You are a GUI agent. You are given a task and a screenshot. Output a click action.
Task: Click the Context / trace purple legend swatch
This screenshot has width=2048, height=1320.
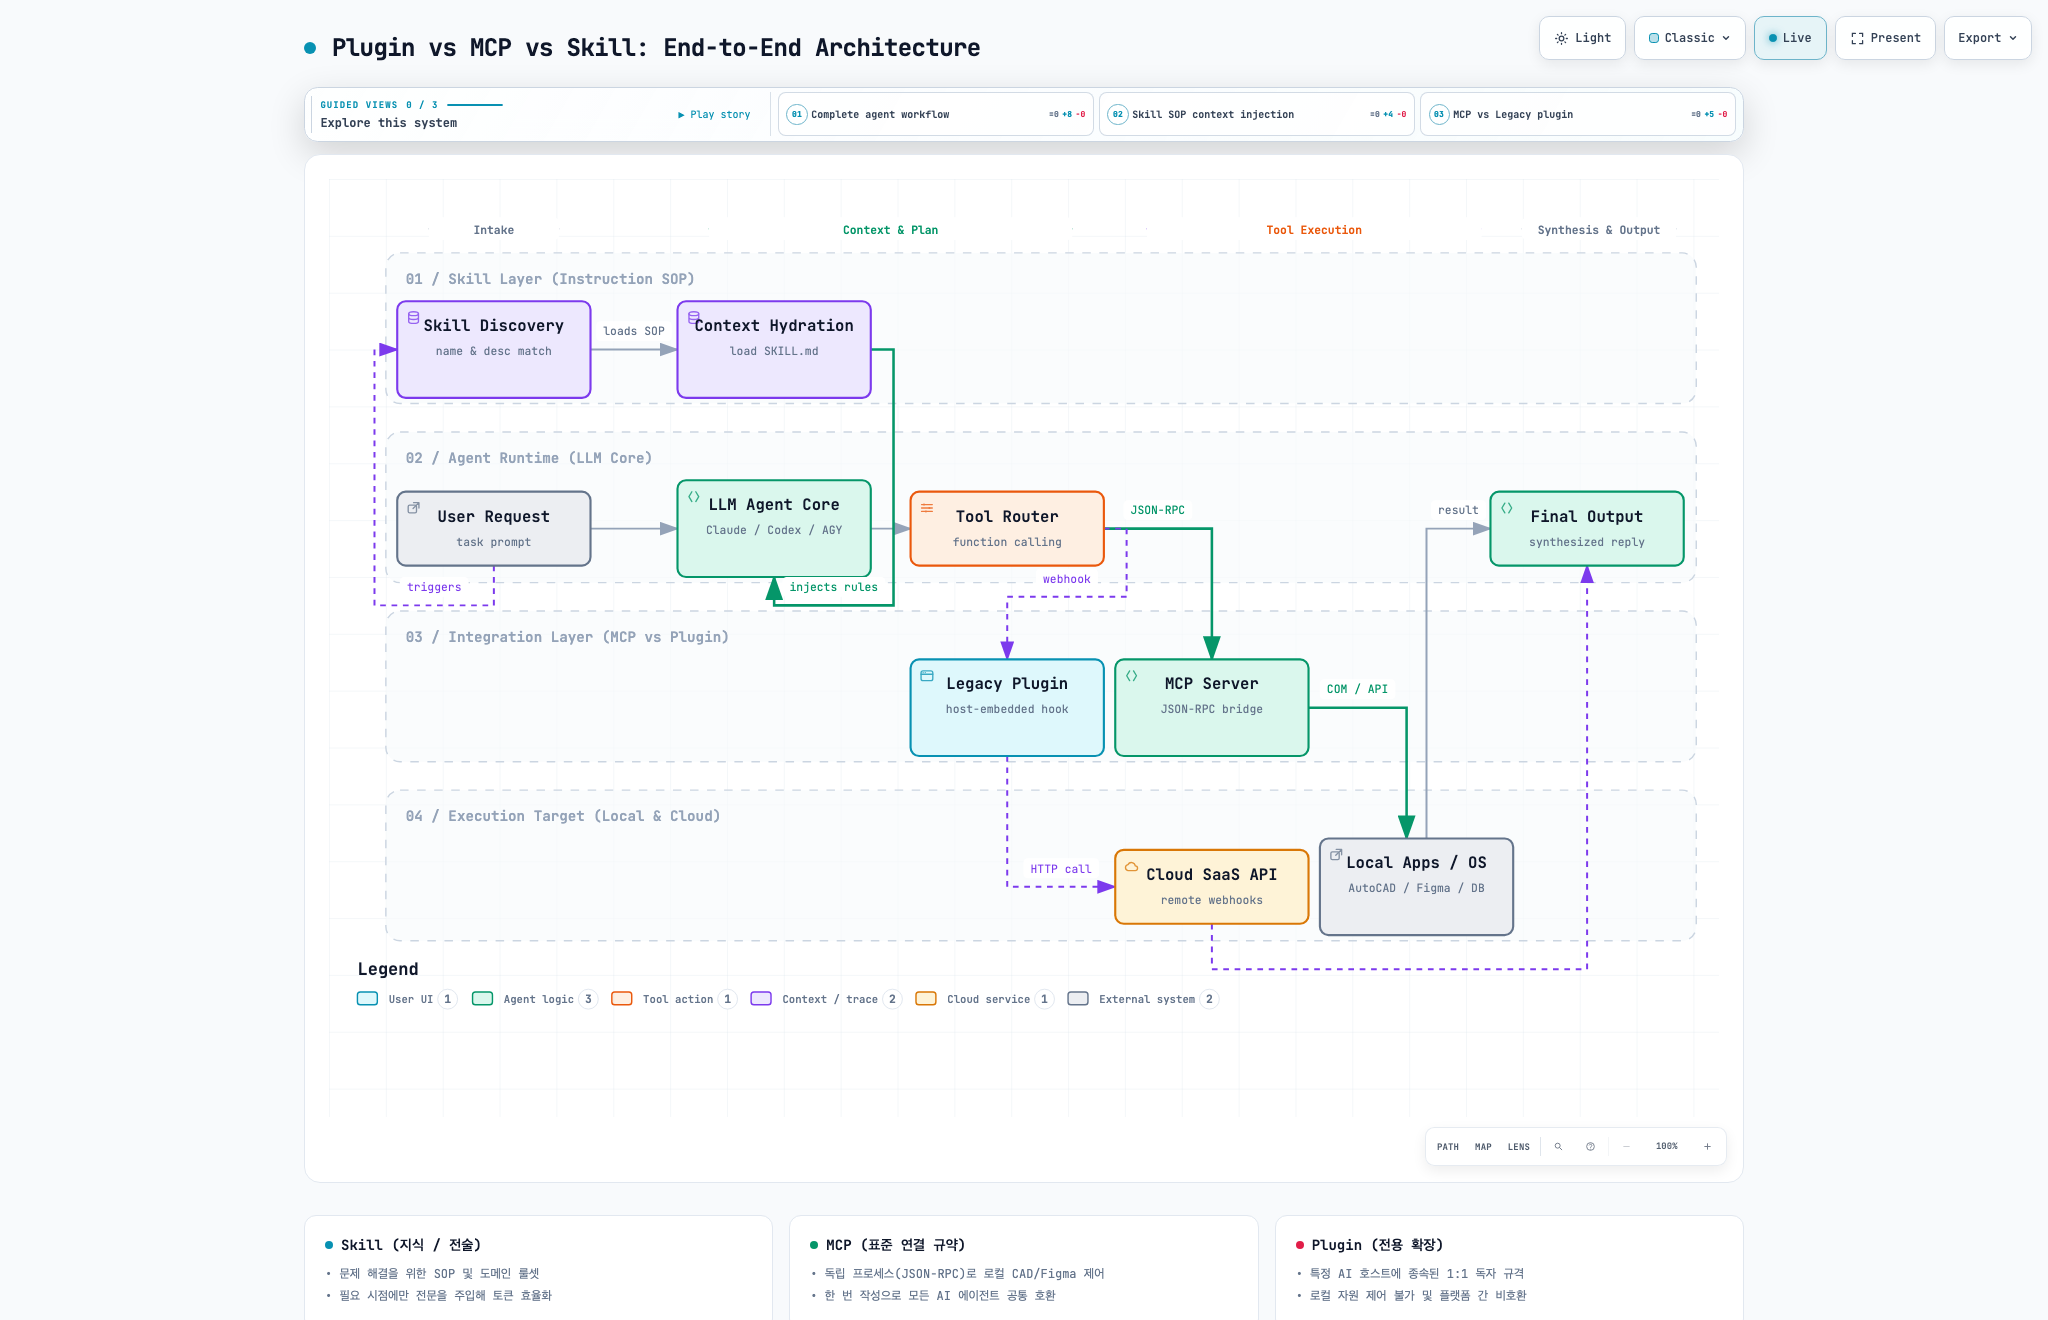pyautogui.click(x=761, y=999)
